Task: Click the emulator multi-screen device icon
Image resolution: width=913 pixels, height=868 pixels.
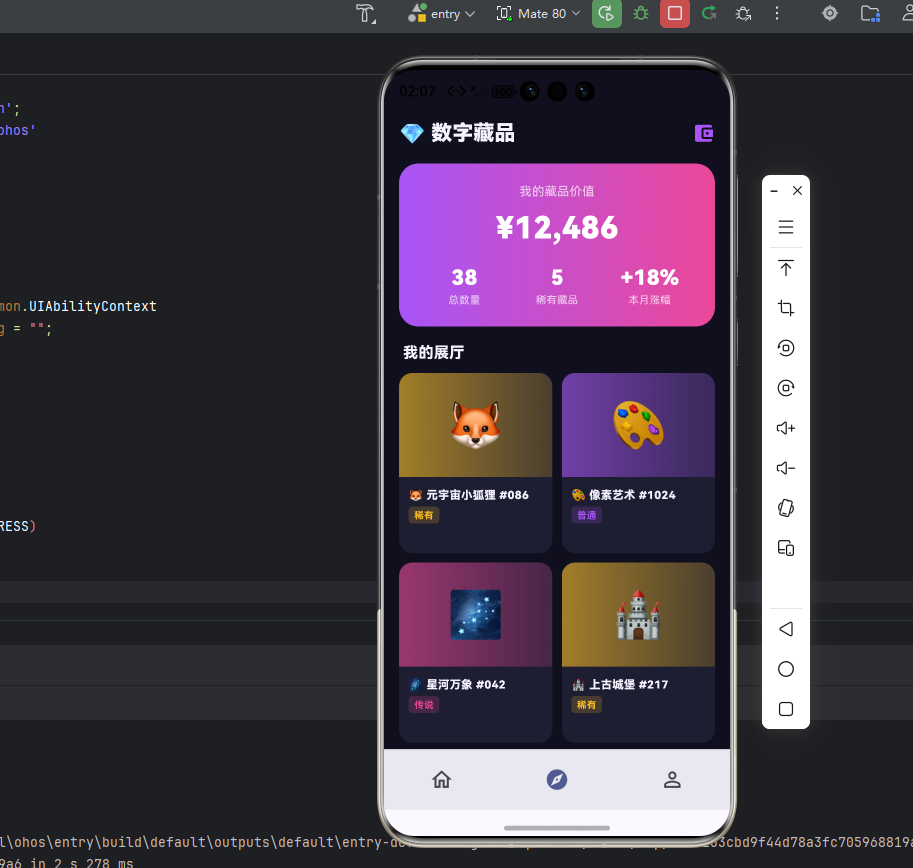Action: [785, 548]
